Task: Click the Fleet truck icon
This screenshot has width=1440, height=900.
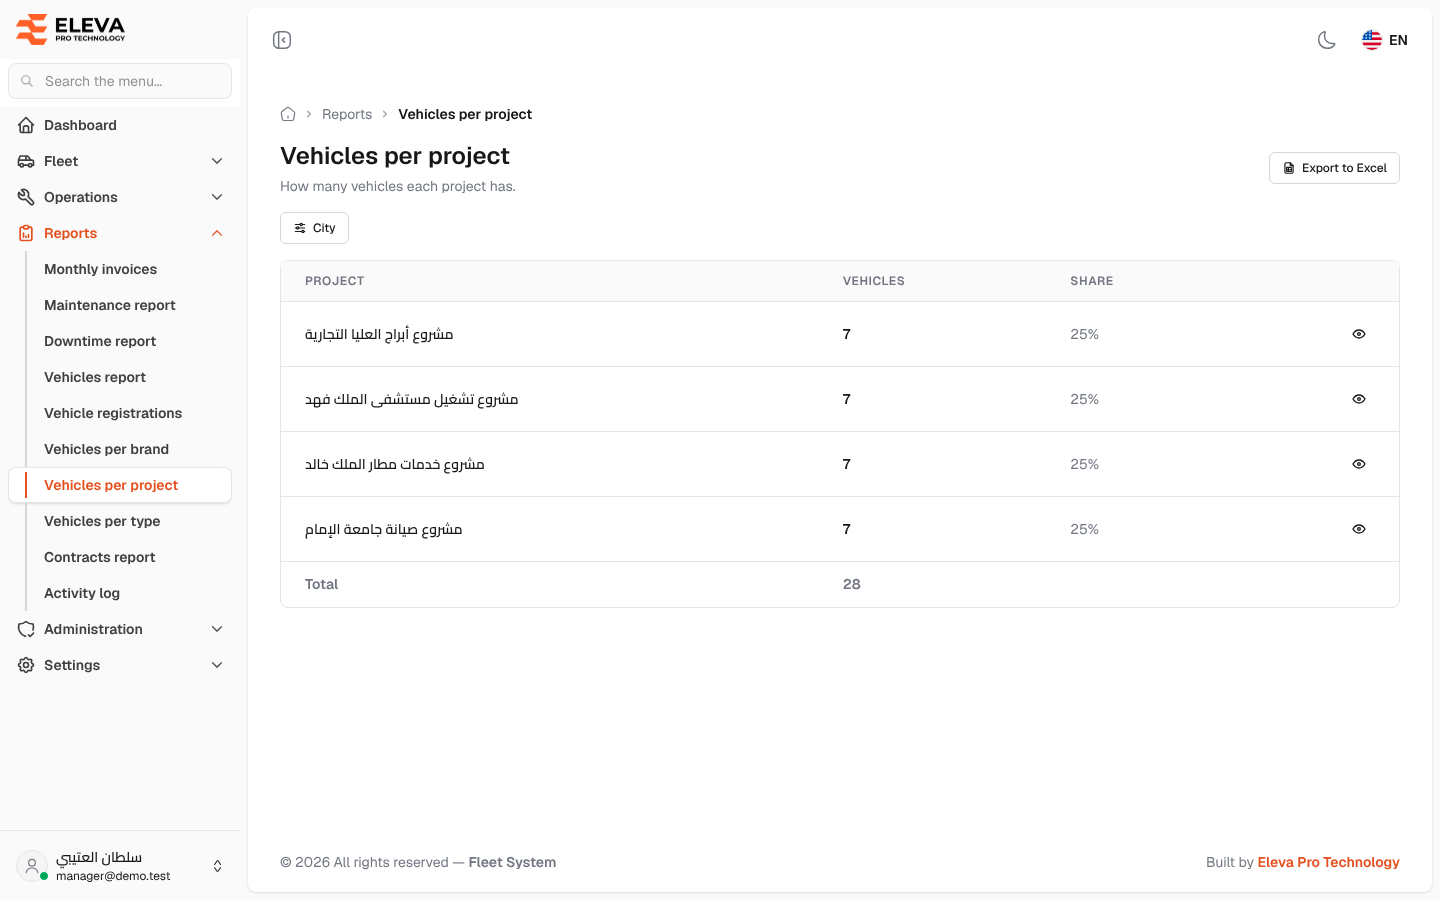Action: click(26, 161)
